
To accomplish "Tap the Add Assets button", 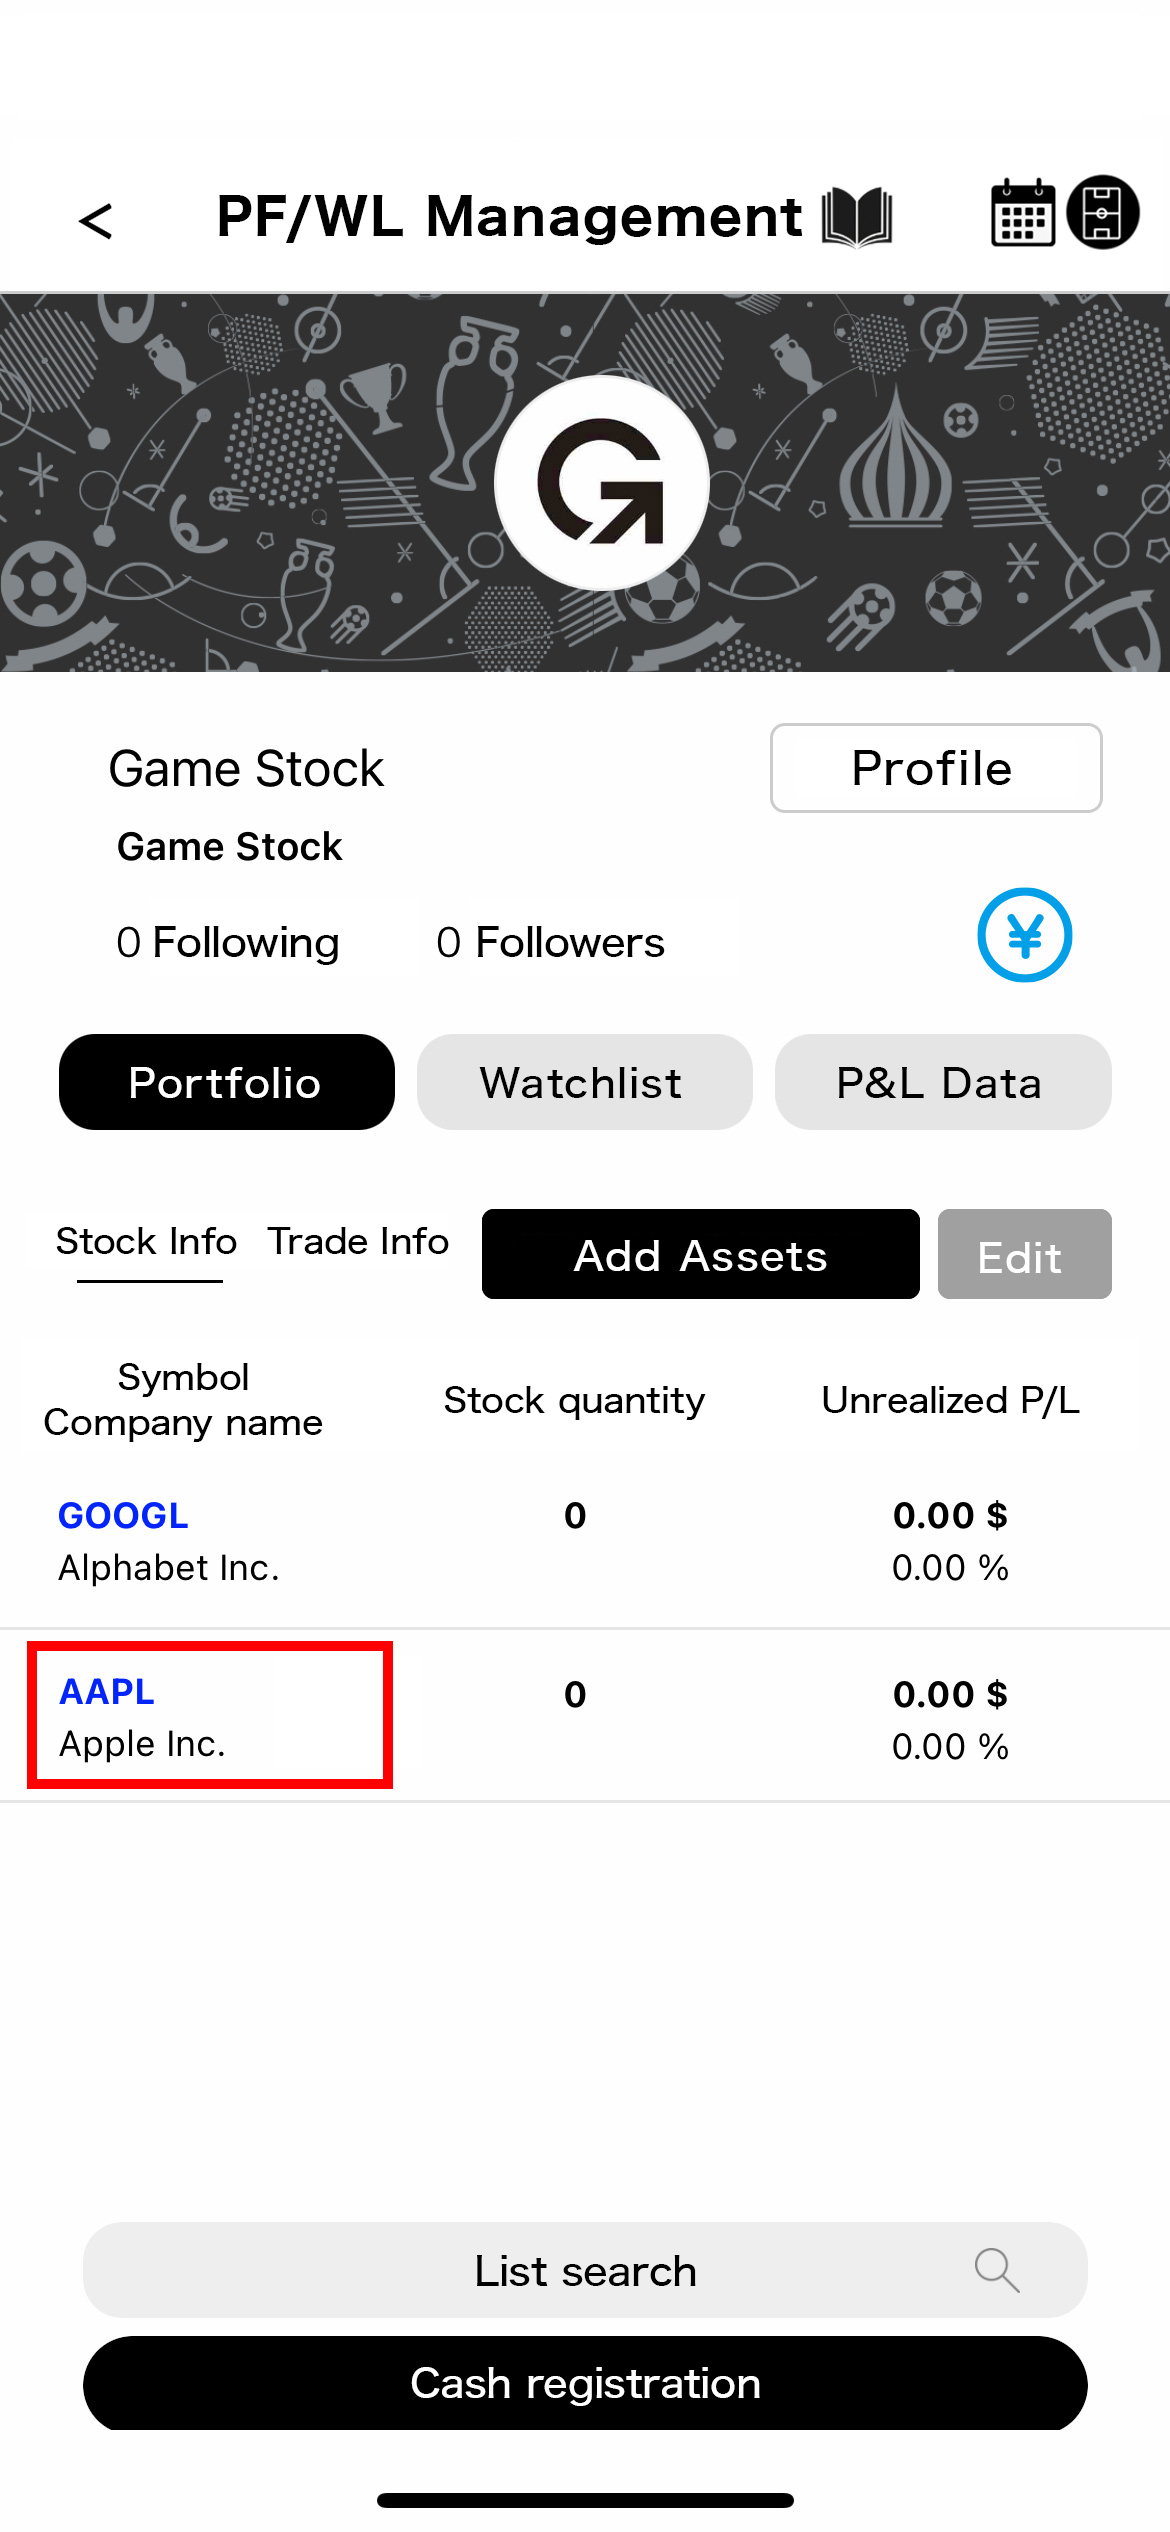I will pyautogui.click(x=701, y=1254).
